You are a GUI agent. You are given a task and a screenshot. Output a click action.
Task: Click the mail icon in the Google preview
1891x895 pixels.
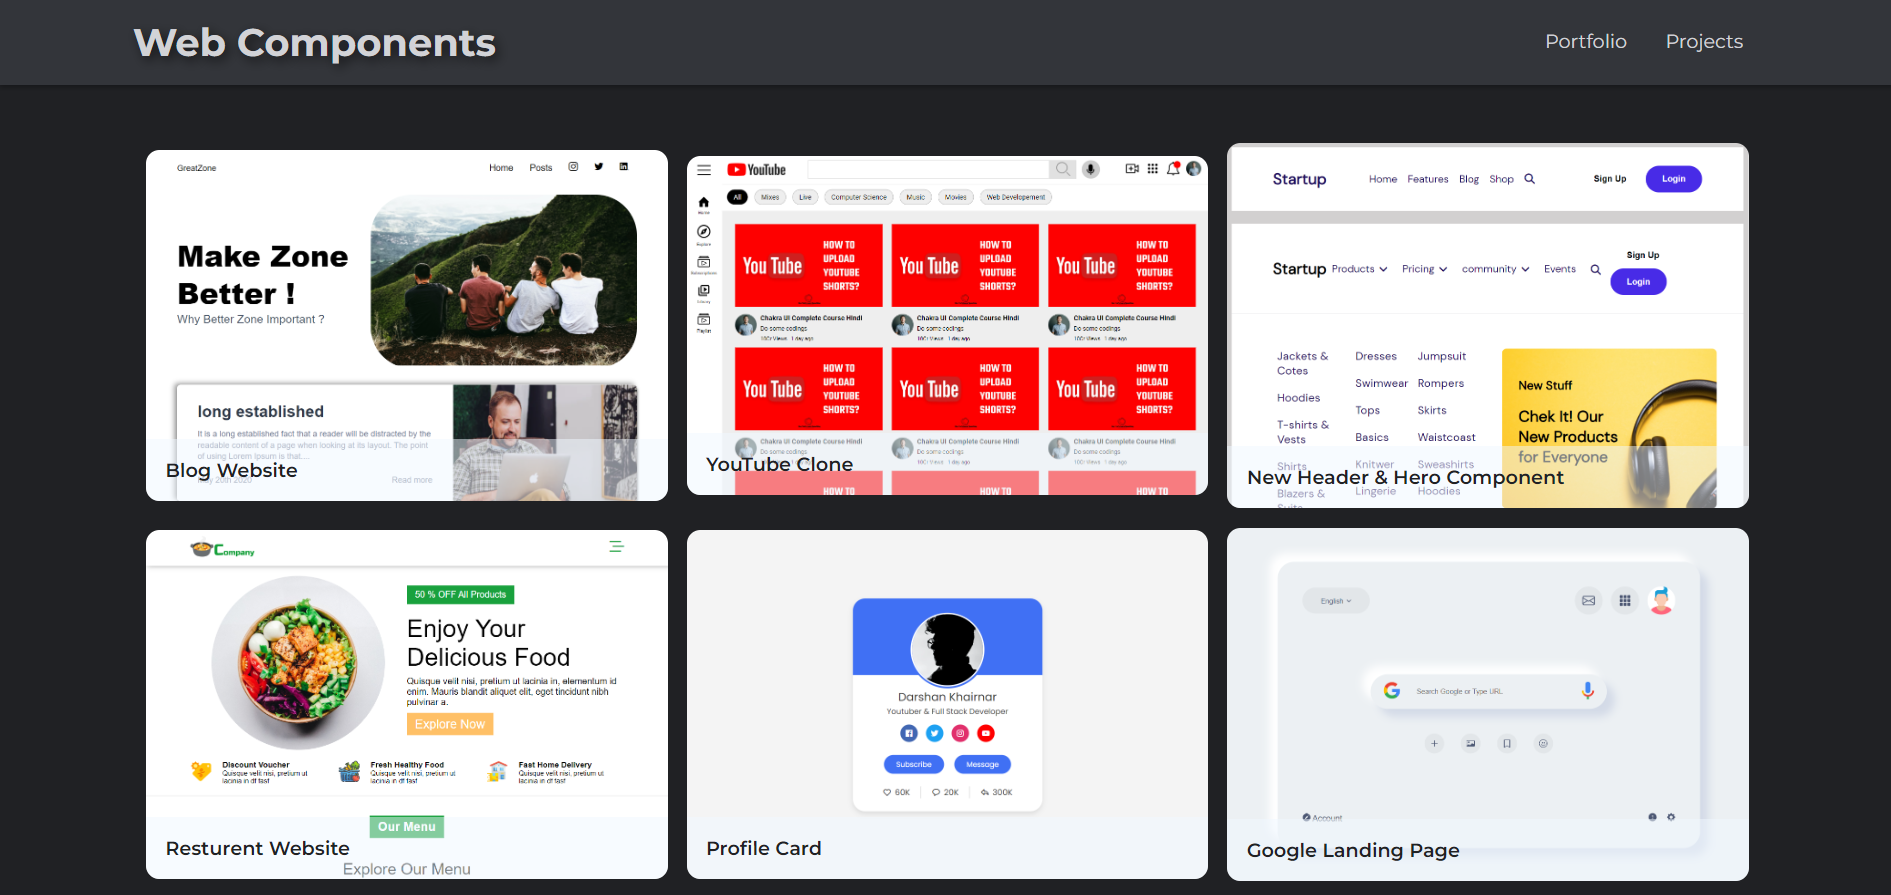coord(1588,601)
